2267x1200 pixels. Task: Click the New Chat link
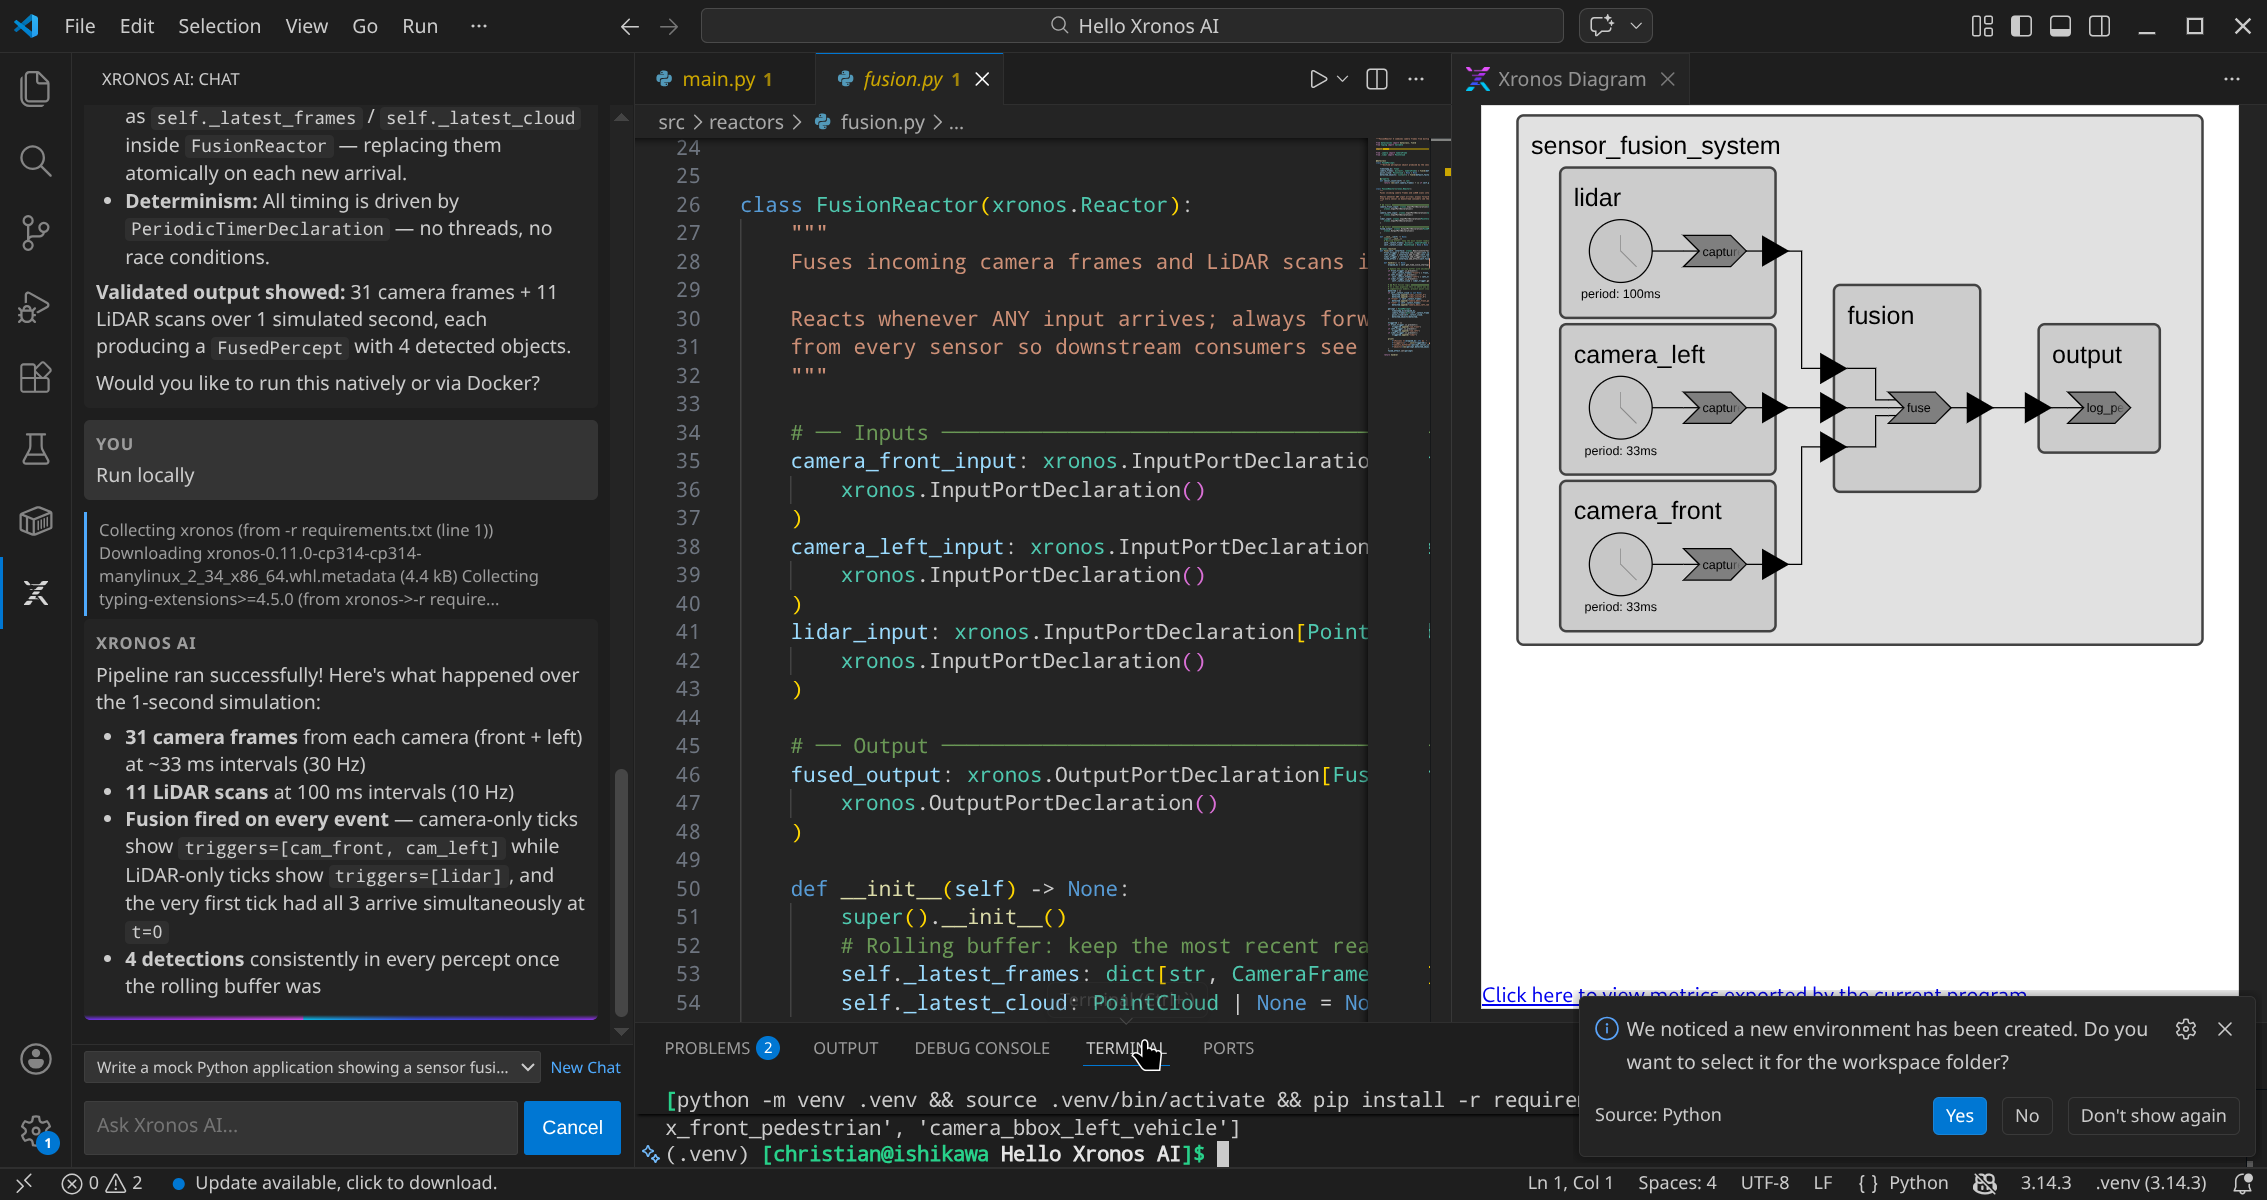[x=585, y=1067]
